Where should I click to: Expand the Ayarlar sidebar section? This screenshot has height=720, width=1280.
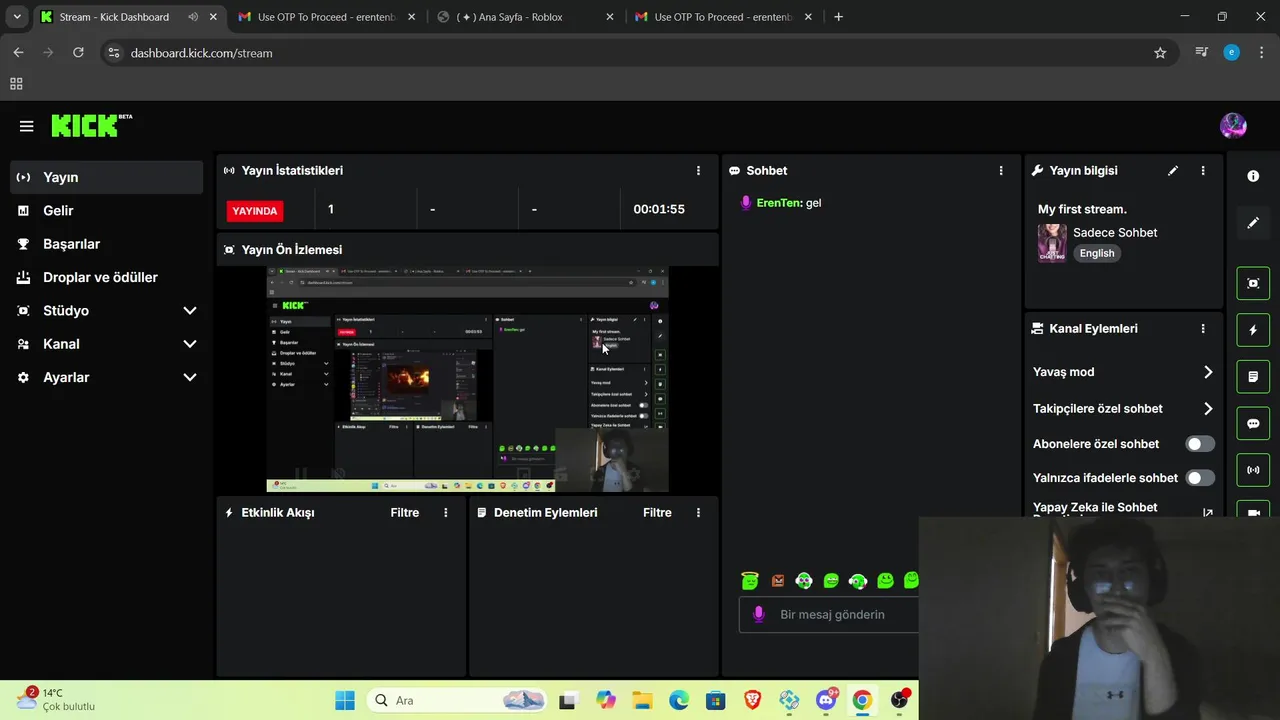coord(190,378)
